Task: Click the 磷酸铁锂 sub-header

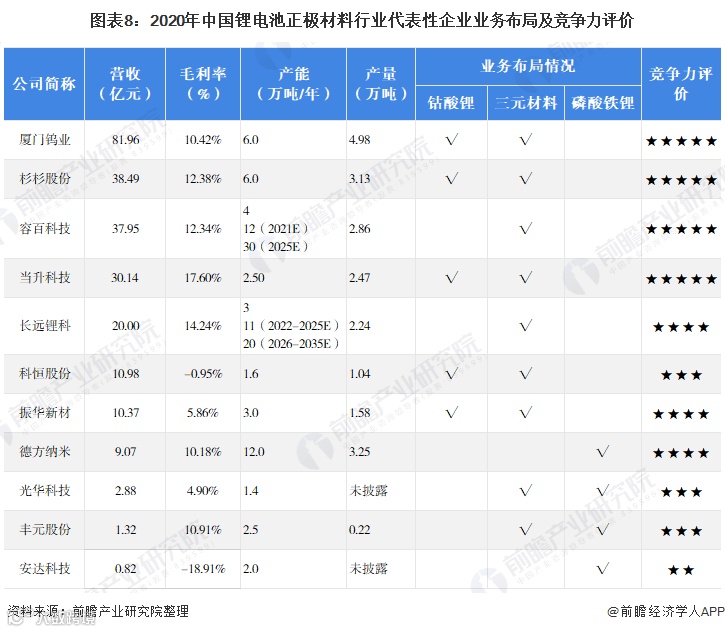Action: pyautogui.click(x=603, y=103)
